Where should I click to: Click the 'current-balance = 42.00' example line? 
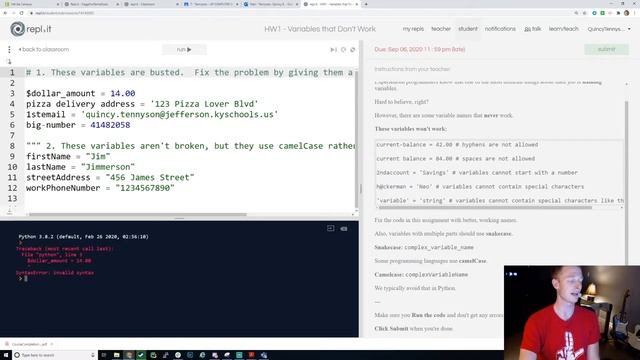pos(457,145)
